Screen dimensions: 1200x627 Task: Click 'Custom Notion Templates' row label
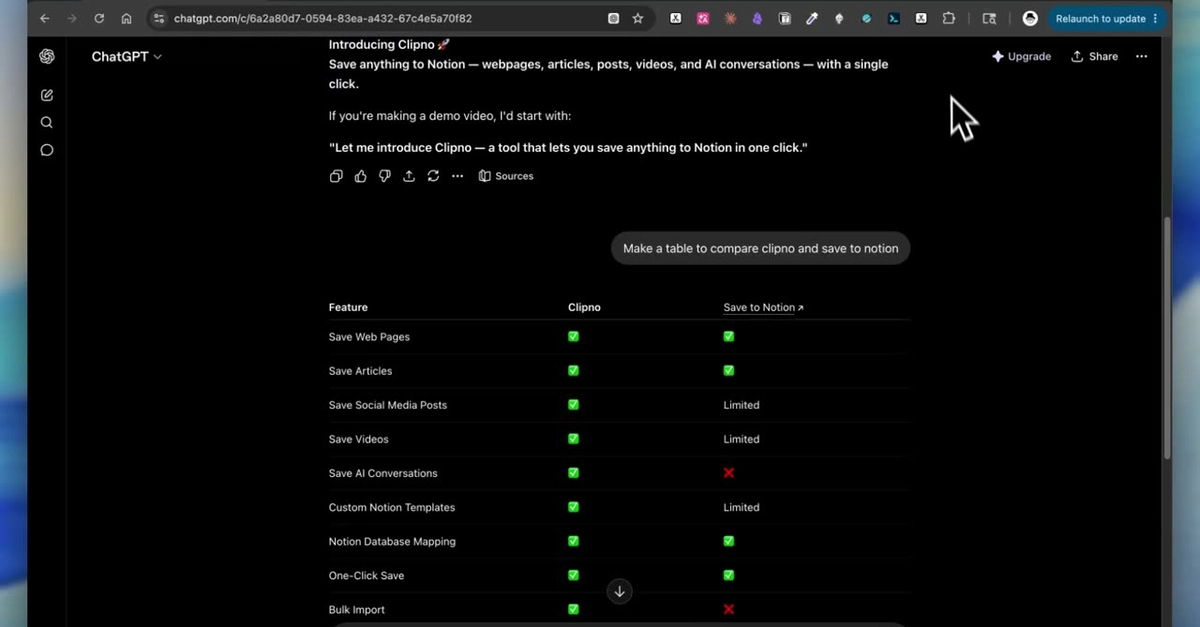(x=390, y=507)
